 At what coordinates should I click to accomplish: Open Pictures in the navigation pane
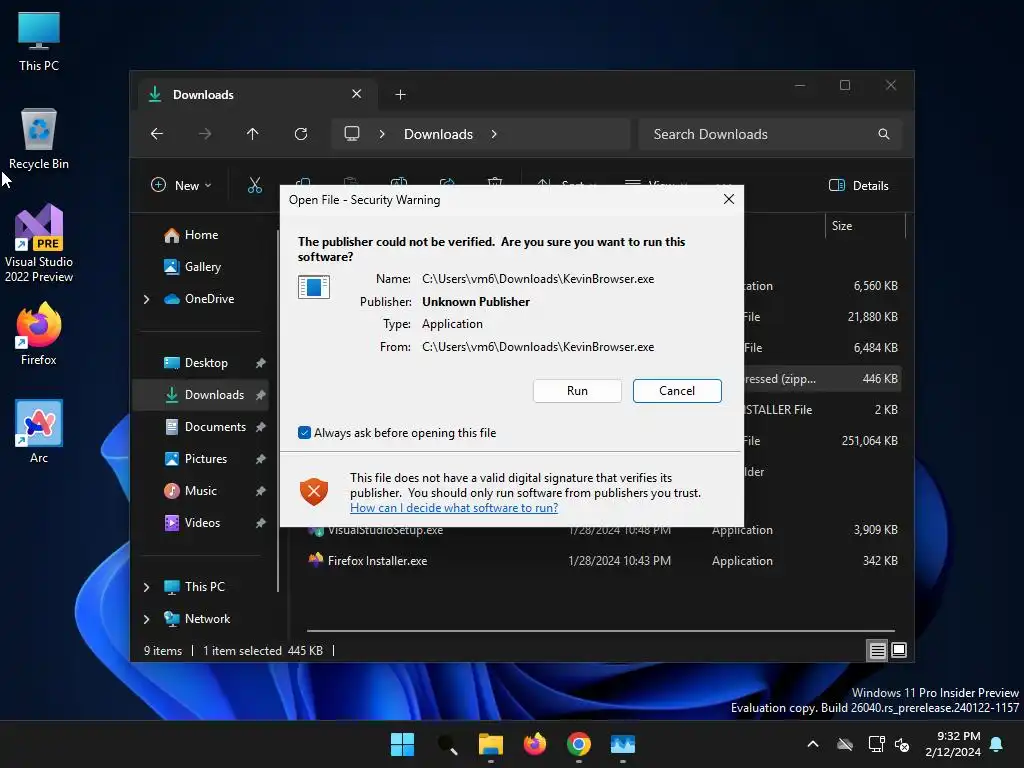pos(206,458)
